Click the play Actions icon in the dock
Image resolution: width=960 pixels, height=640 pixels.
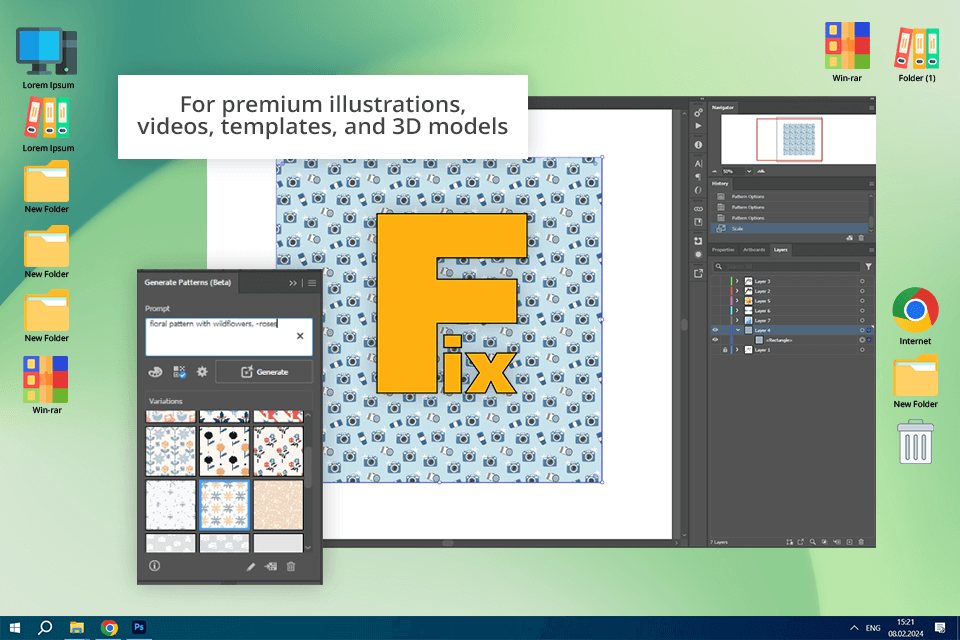pyautogui.click(x=698, y=126)
